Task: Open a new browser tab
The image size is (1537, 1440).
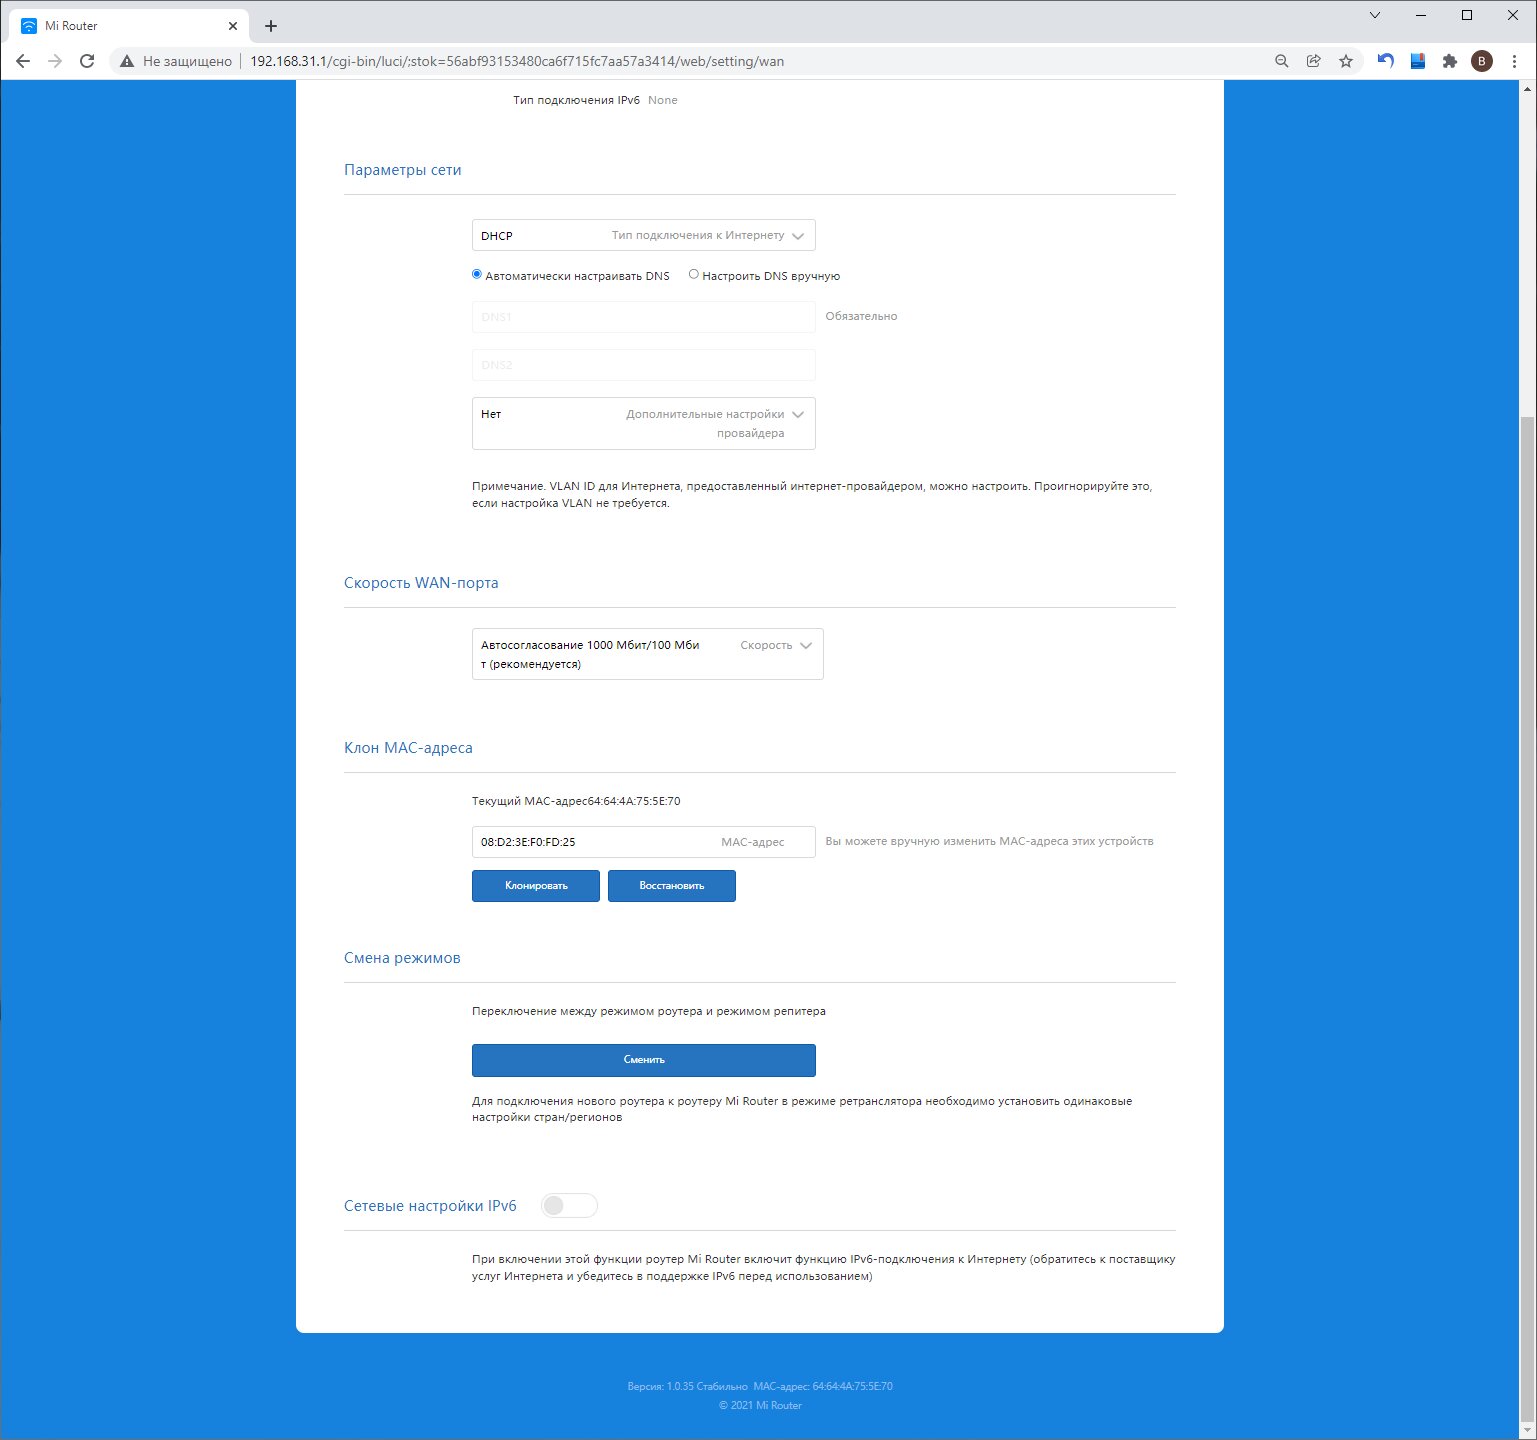Action: pyautogui.click(x=271, y=26)
